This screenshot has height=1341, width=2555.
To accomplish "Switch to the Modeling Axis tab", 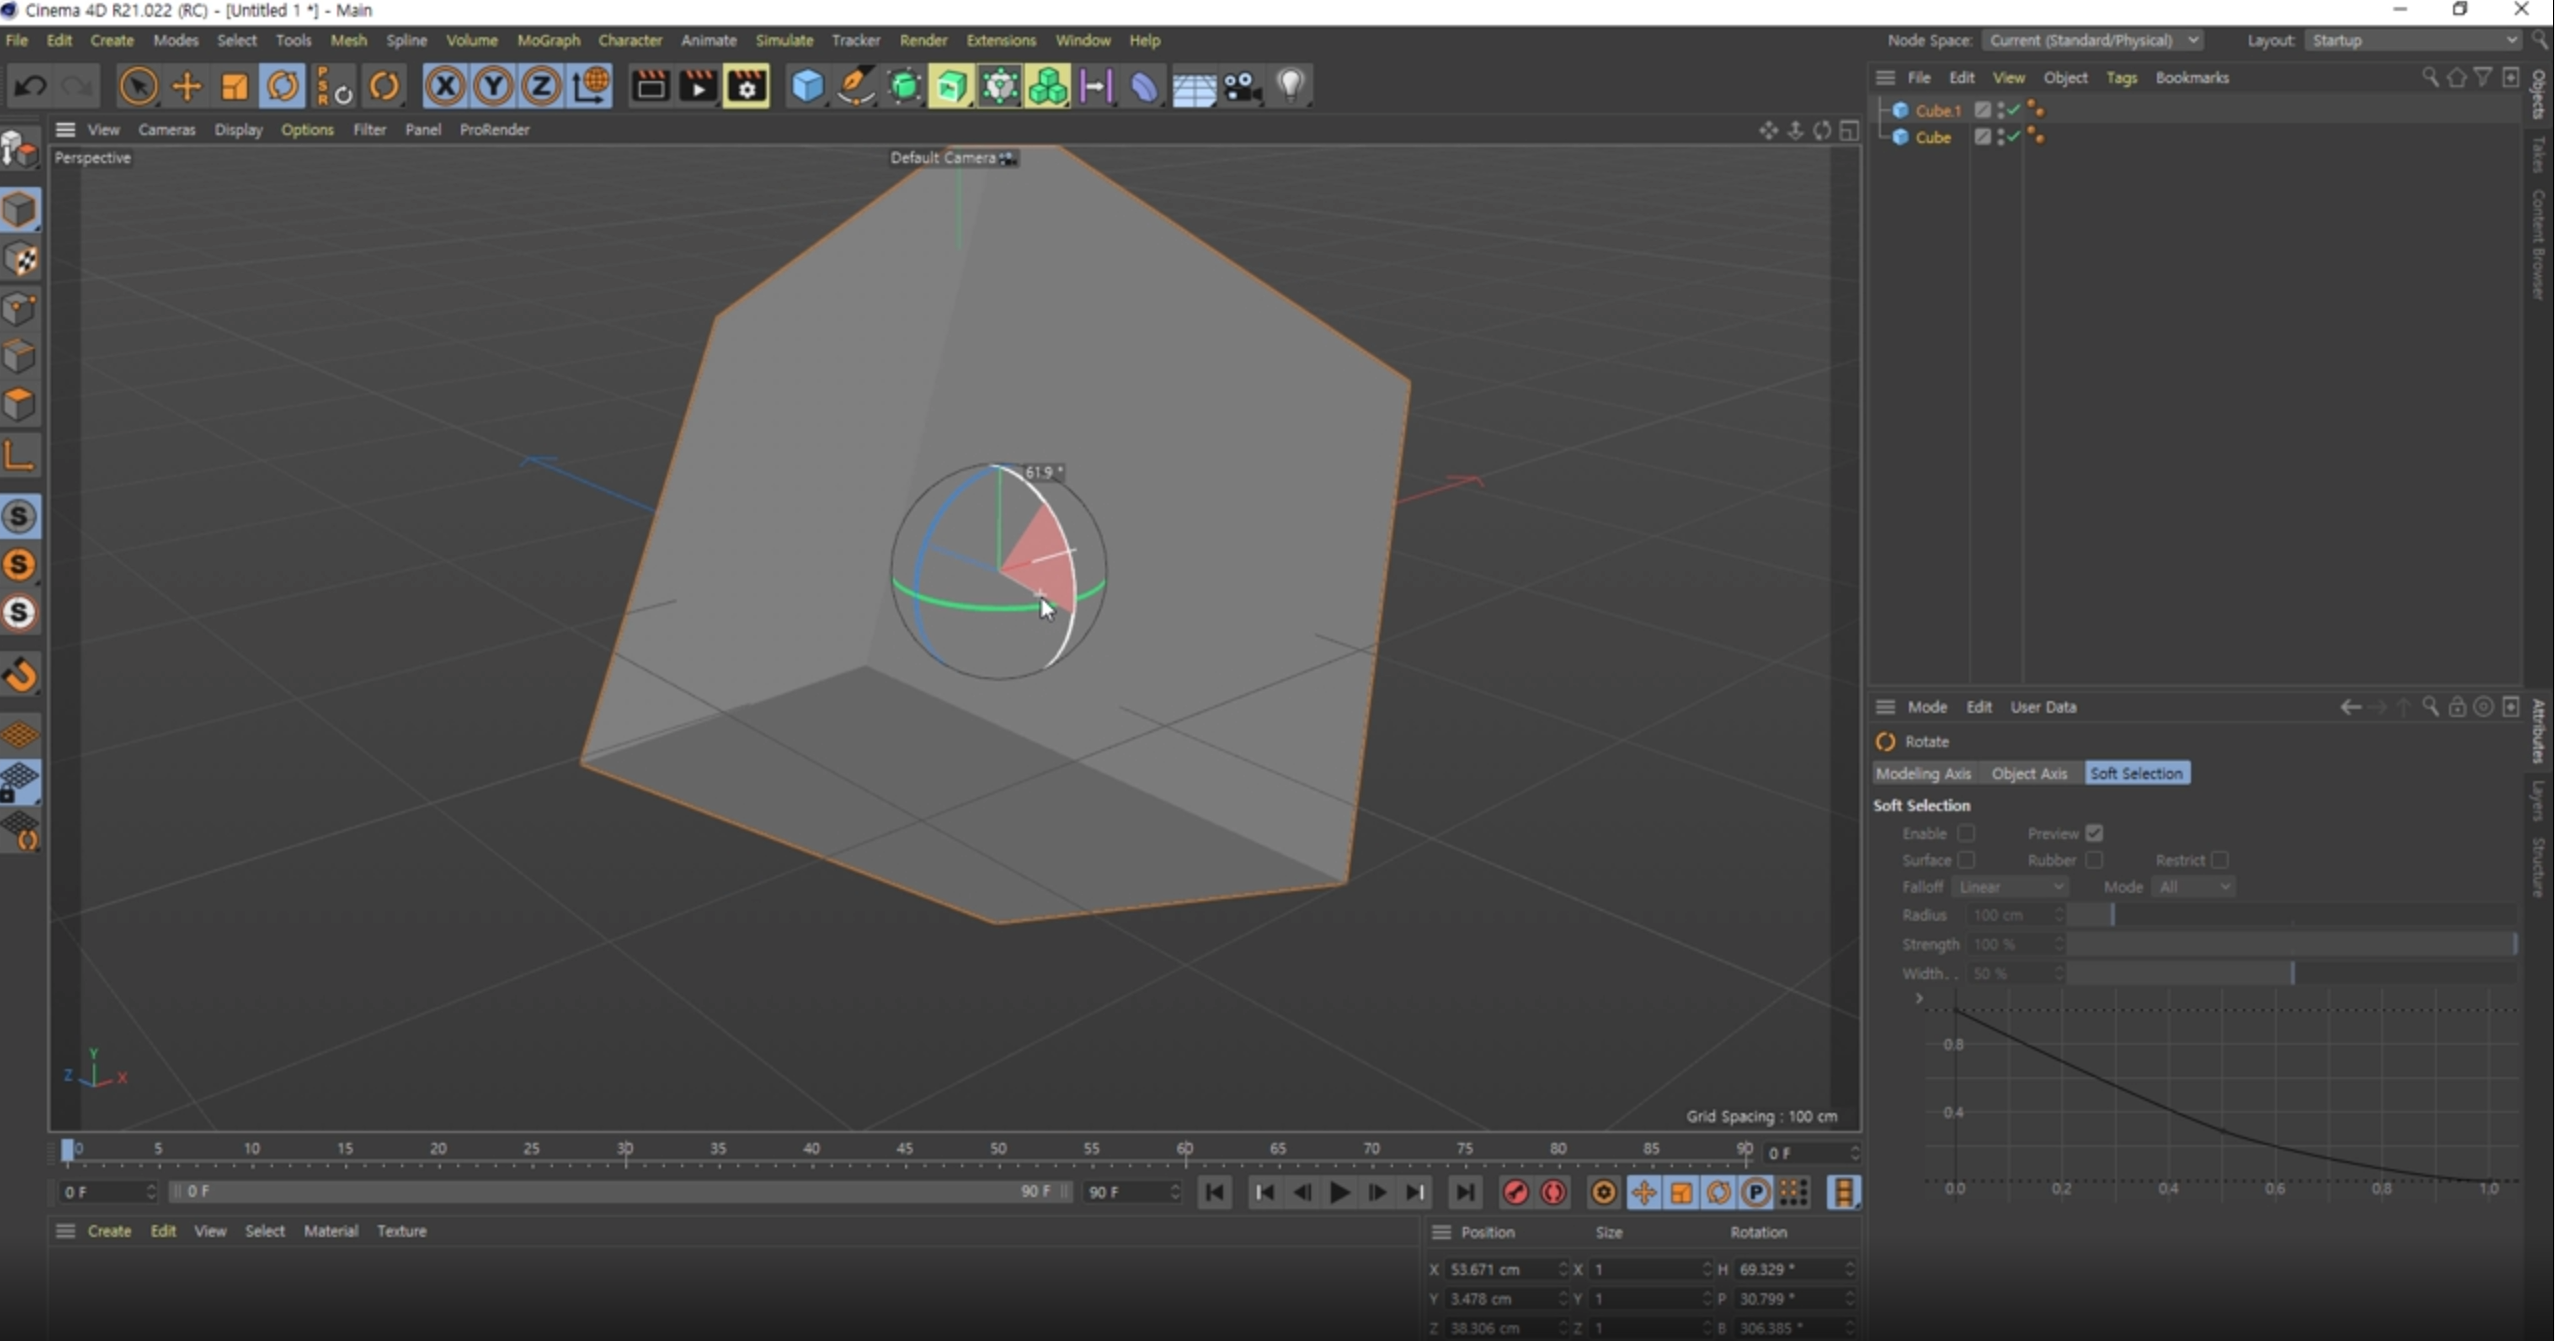I will pyautogui.click(x=1923, y=773).
